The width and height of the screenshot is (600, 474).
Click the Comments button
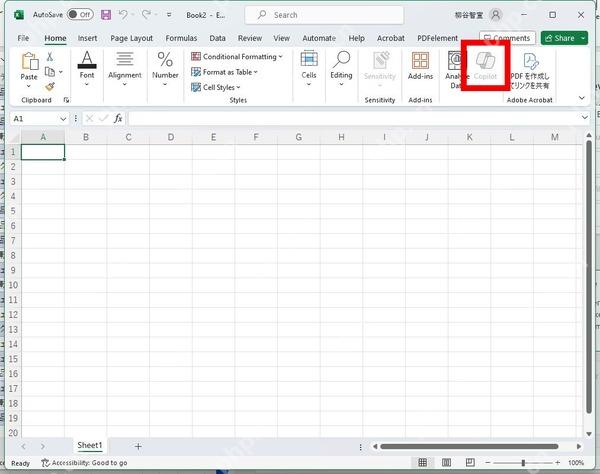[x=507, y=38]
